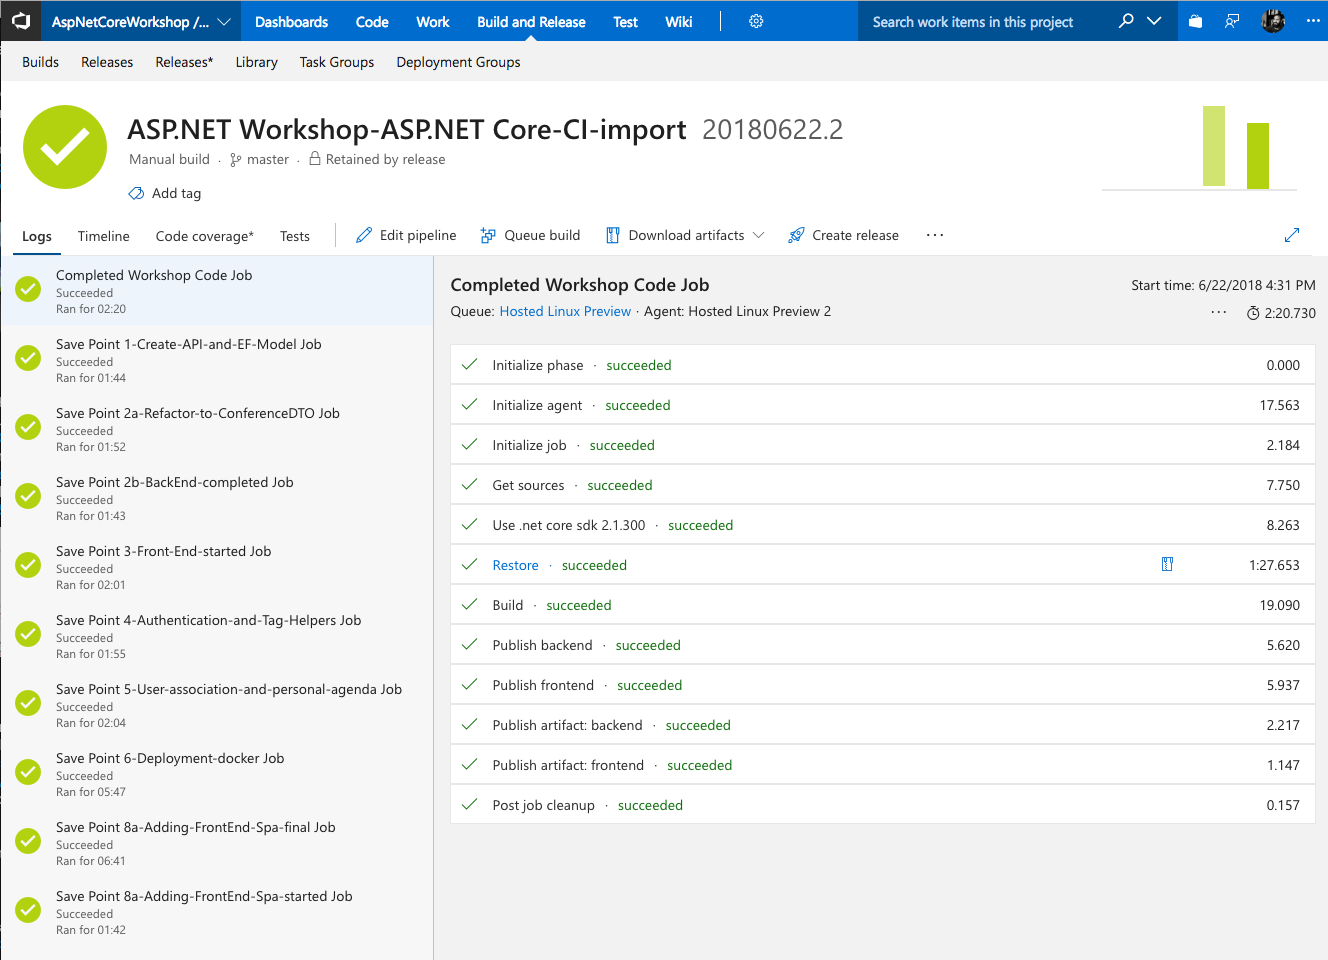Screen dimensions: 1328x960
Task: Click Use .net core sdk 2.1.300 step
Action: tap(883, 525)
